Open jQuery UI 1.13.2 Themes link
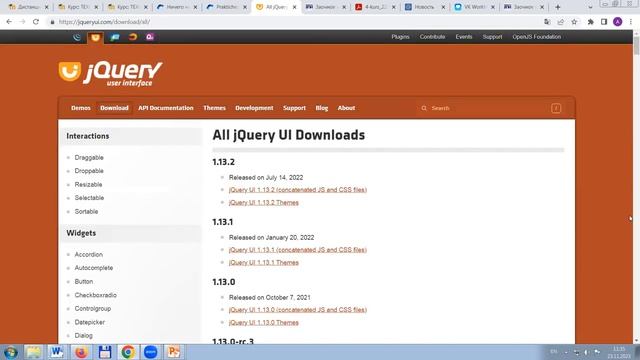The width and height of the screenshot is (640, 360). (x=264, y=202)
